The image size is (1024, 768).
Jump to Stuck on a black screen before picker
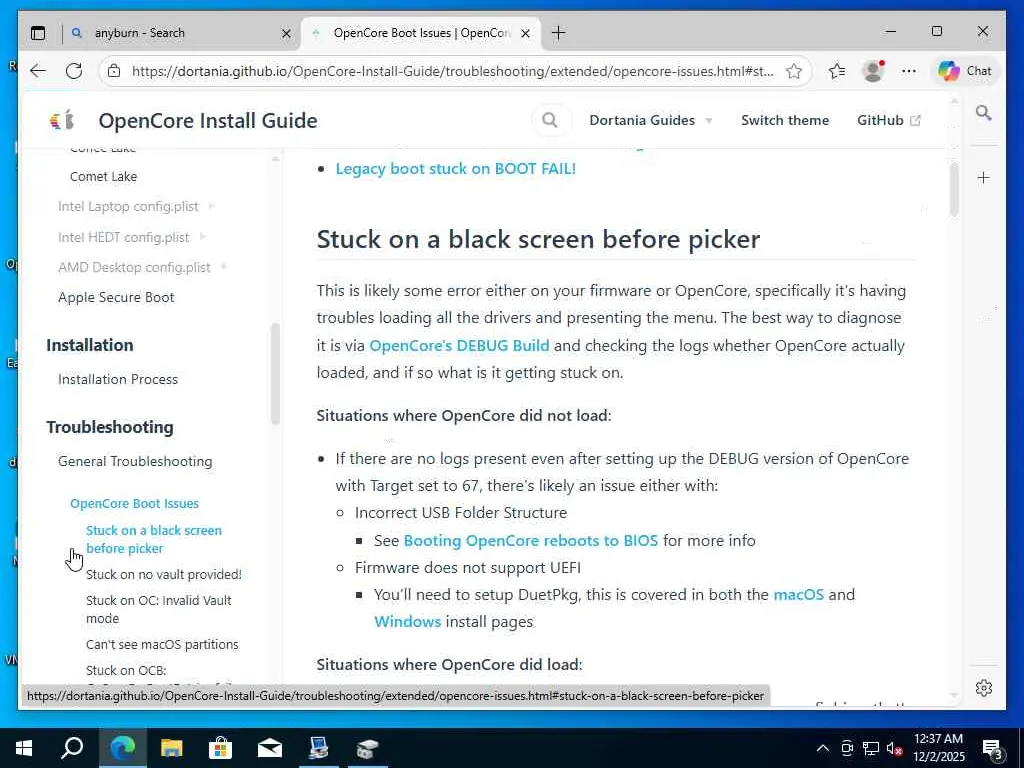154,539
